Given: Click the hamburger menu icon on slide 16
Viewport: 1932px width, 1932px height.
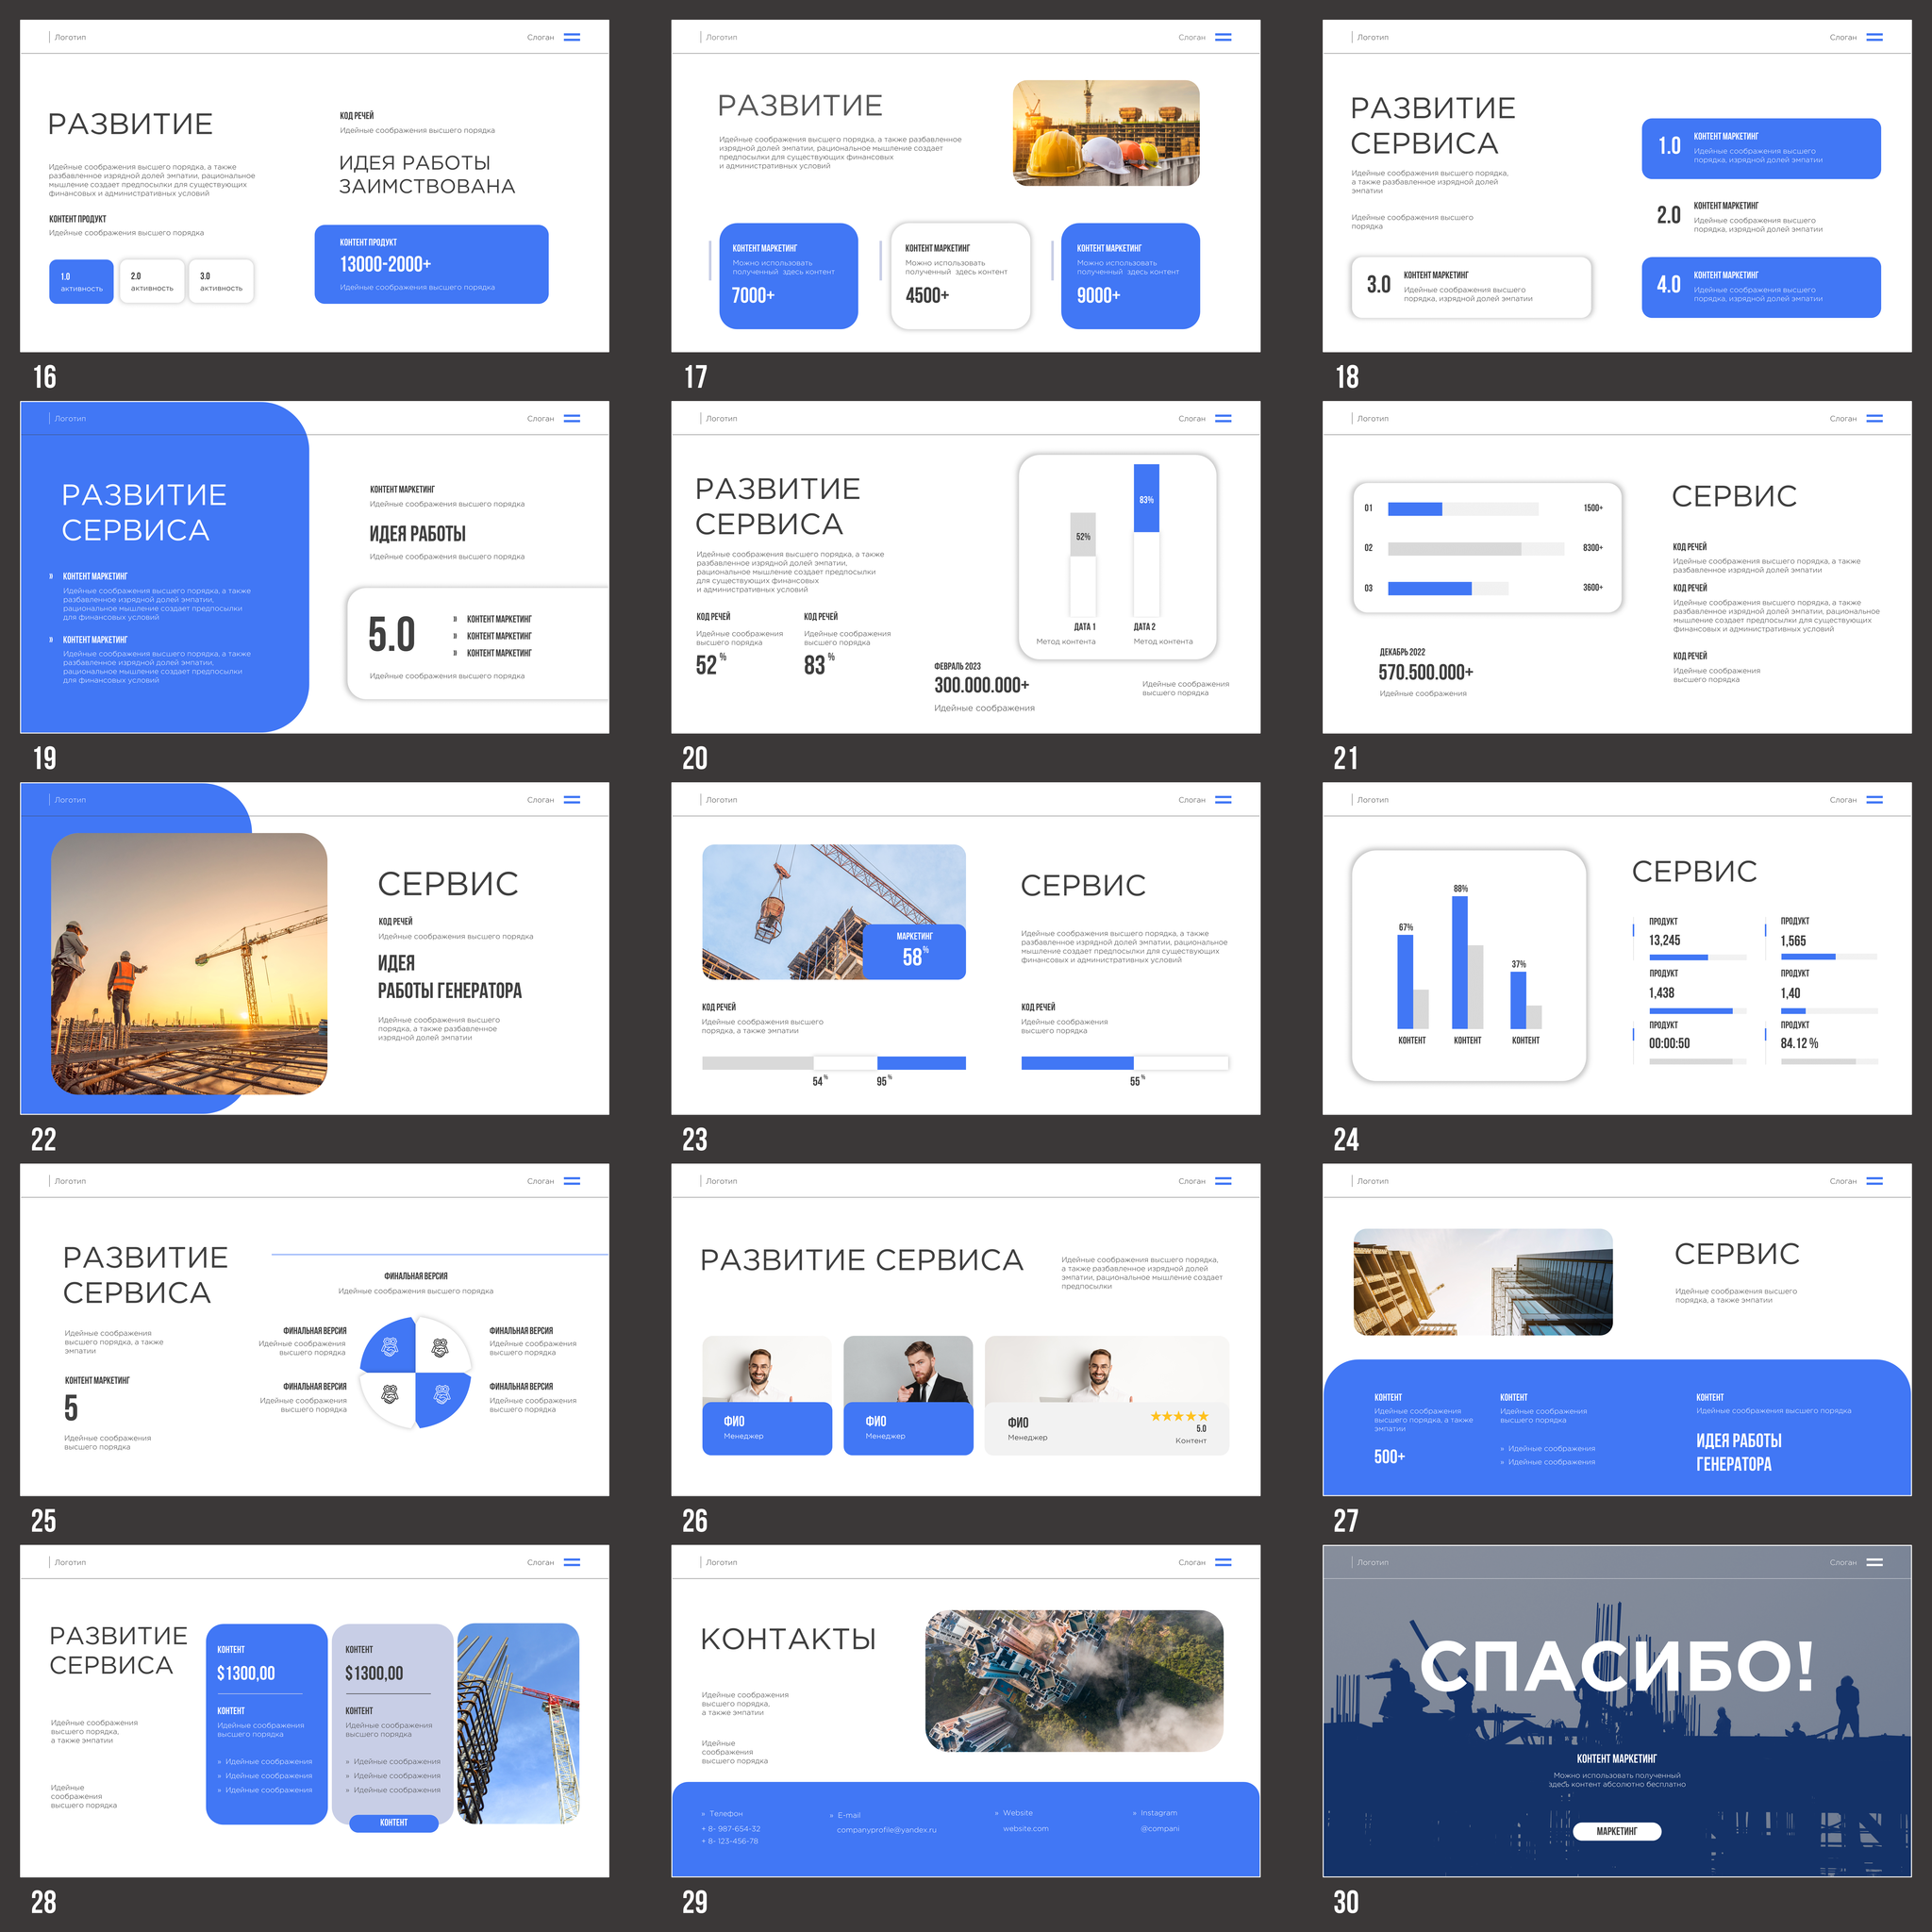Looking at the screenshot, I should (x=572, y=37).
